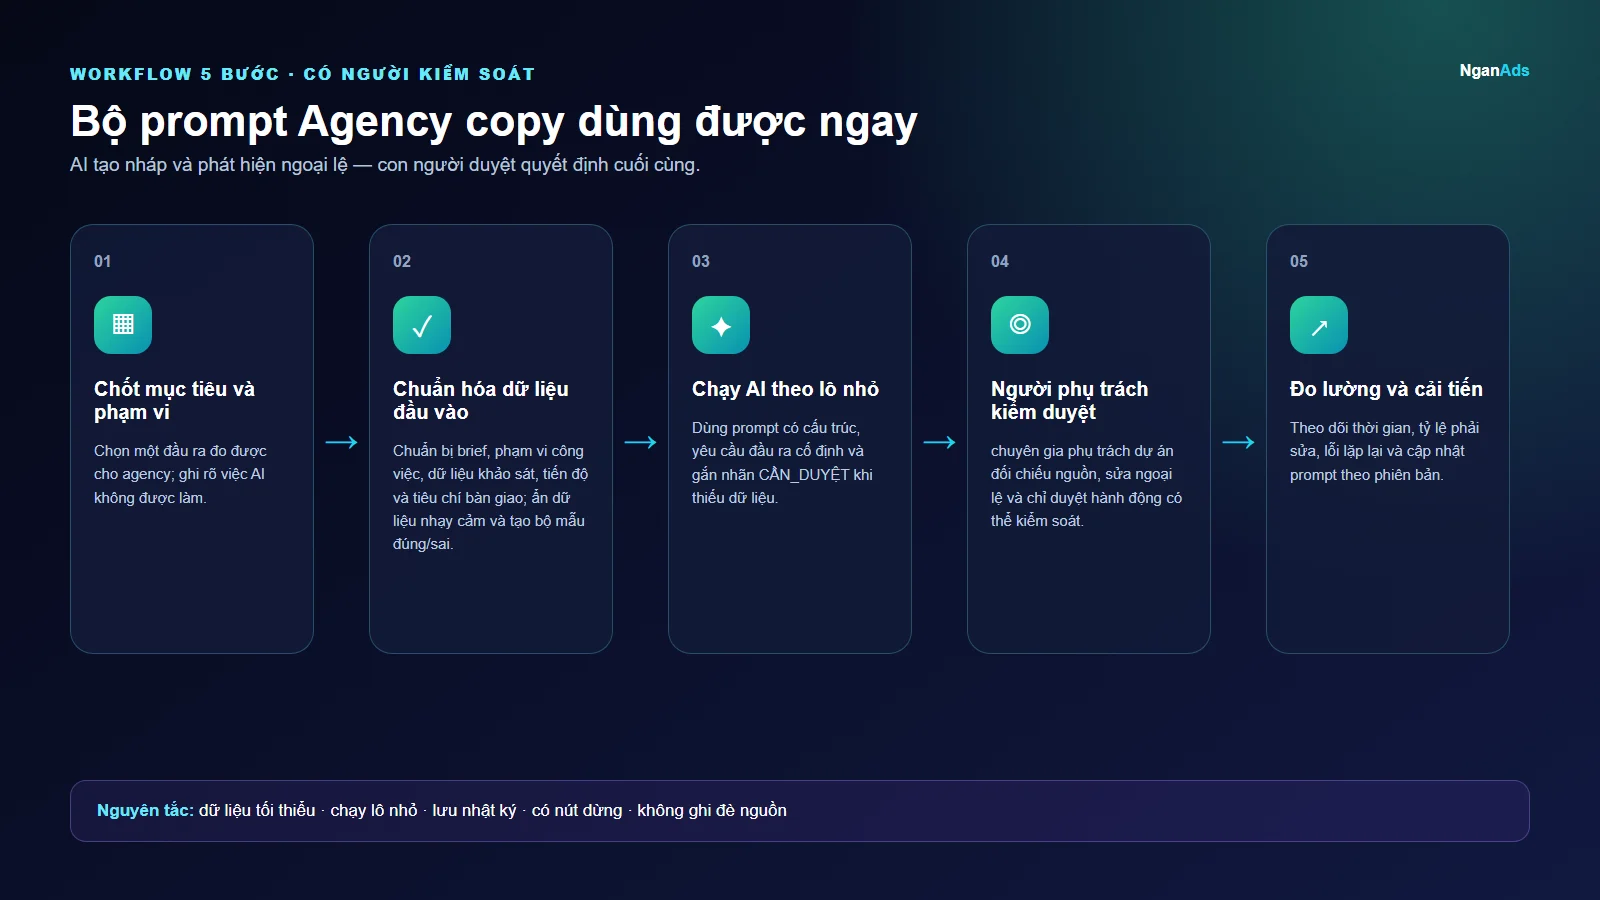
Task: Click the checkmark icon in step 02
Action: click(x=422, y=325)
